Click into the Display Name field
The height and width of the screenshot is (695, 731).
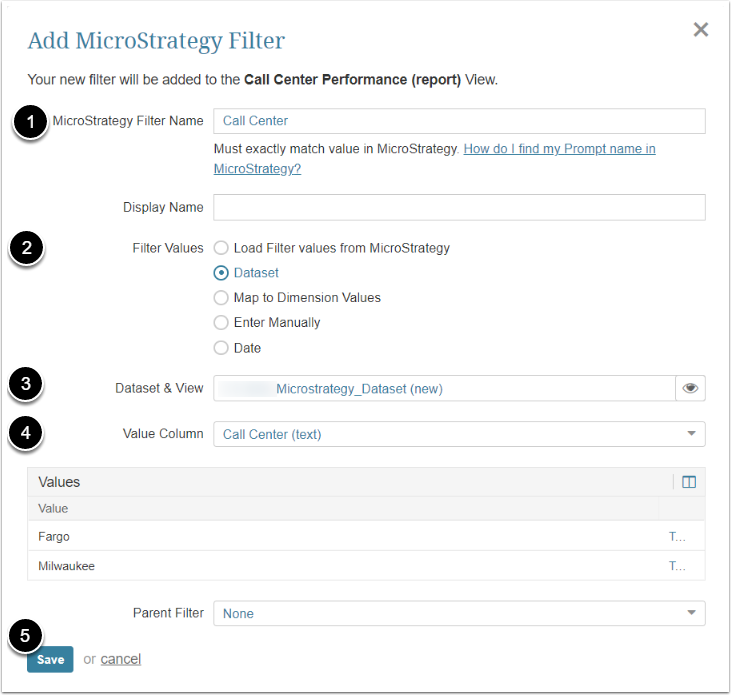click(x=459, y=207)
